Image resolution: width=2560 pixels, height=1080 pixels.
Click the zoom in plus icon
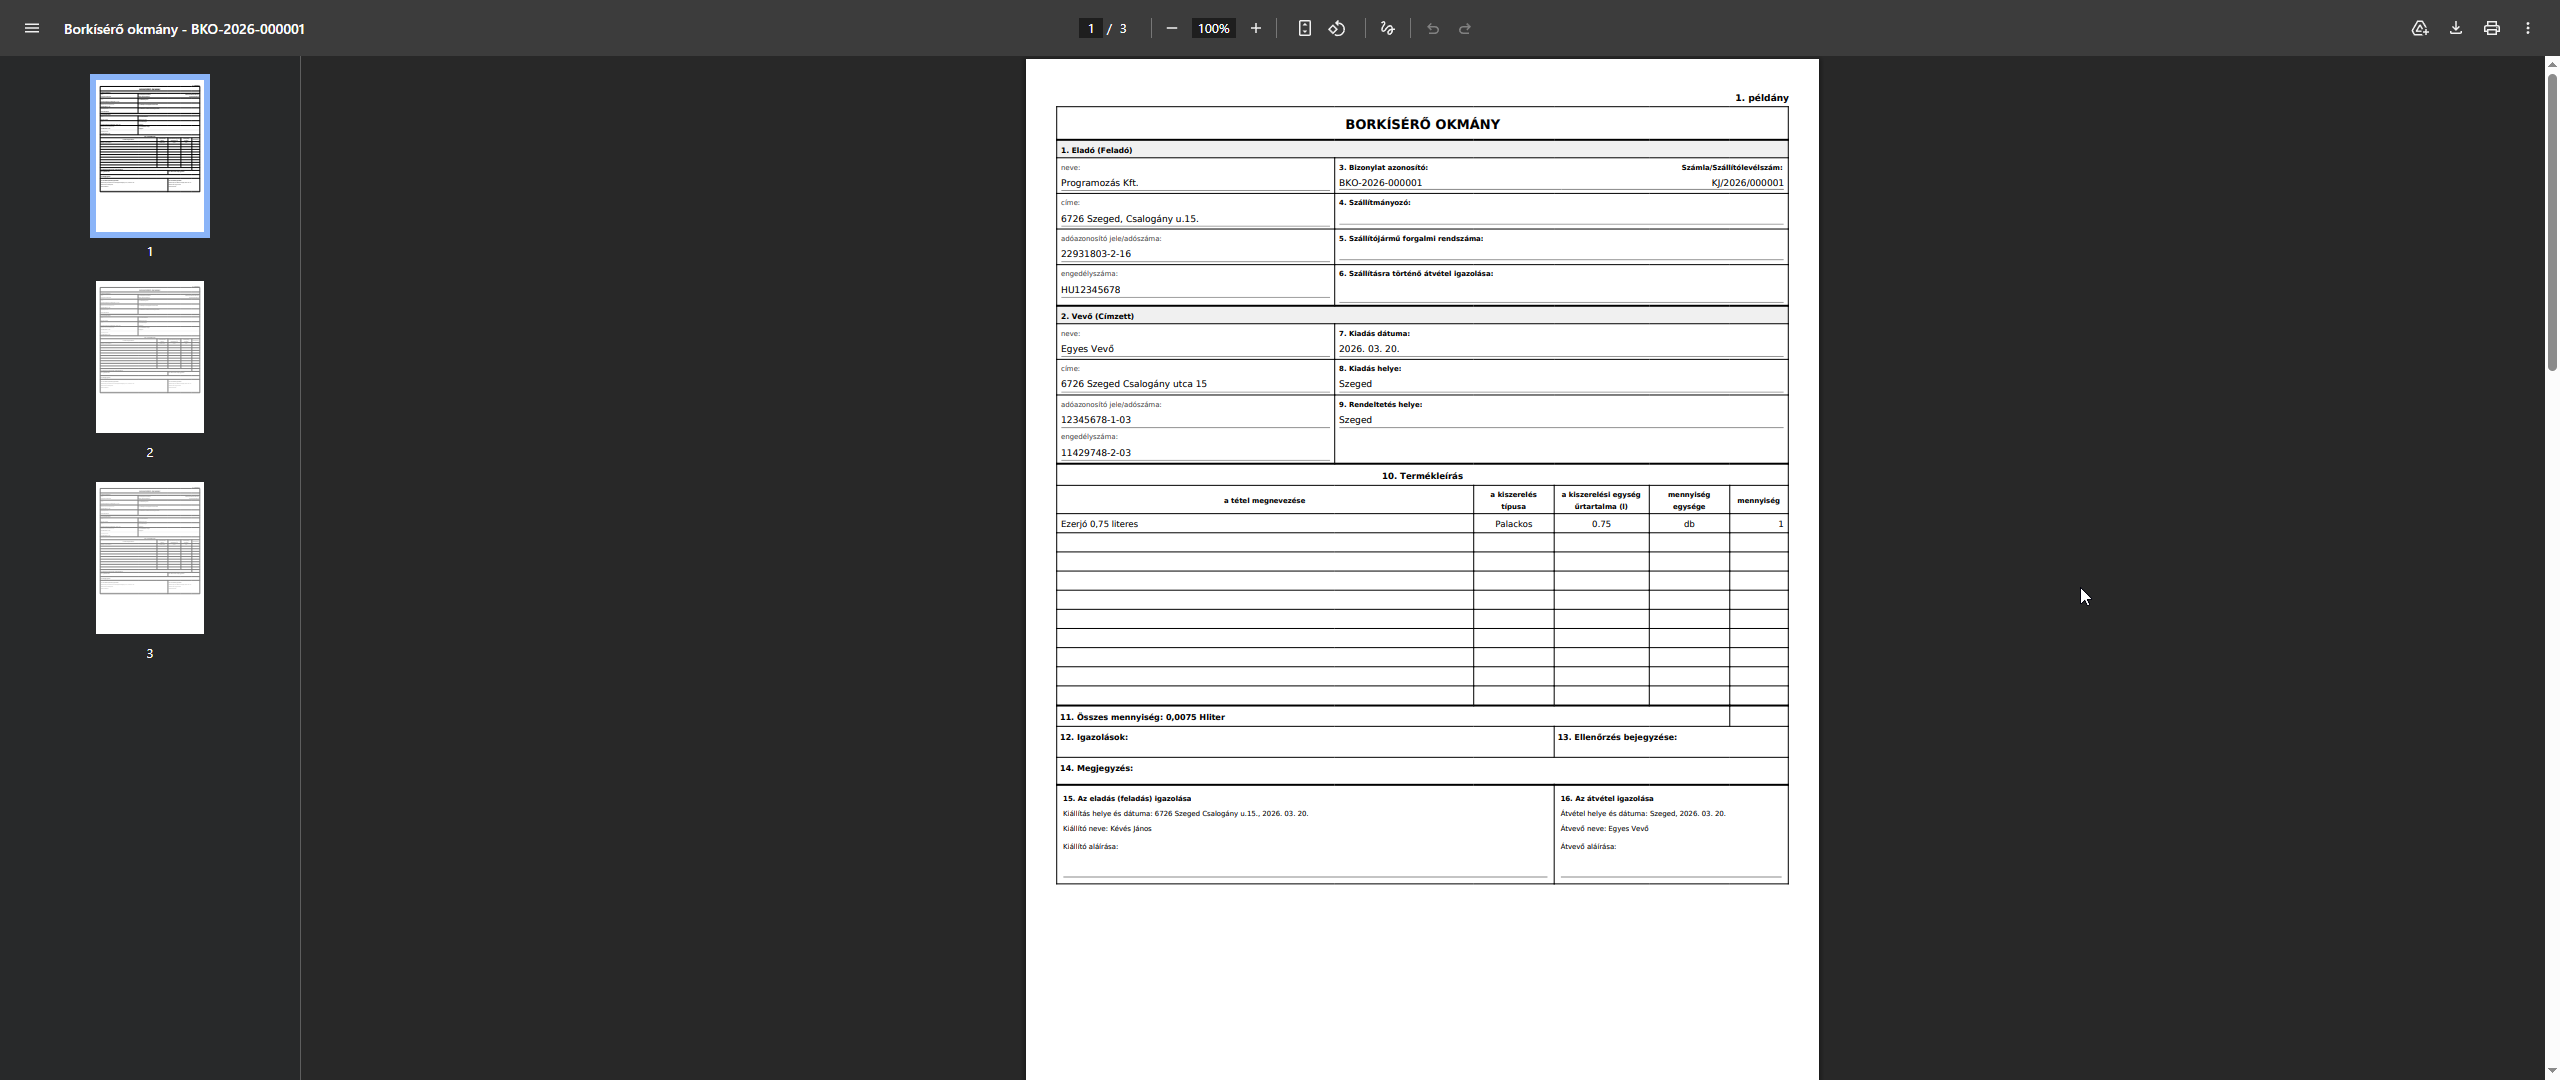click(1256, 28)
